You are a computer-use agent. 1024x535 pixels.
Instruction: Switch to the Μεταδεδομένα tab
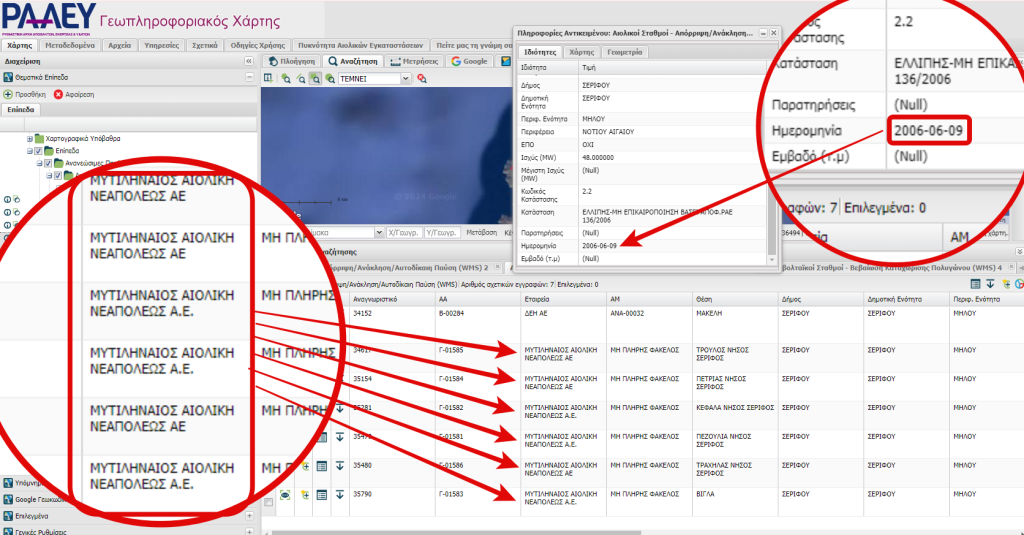pos(69,45)
